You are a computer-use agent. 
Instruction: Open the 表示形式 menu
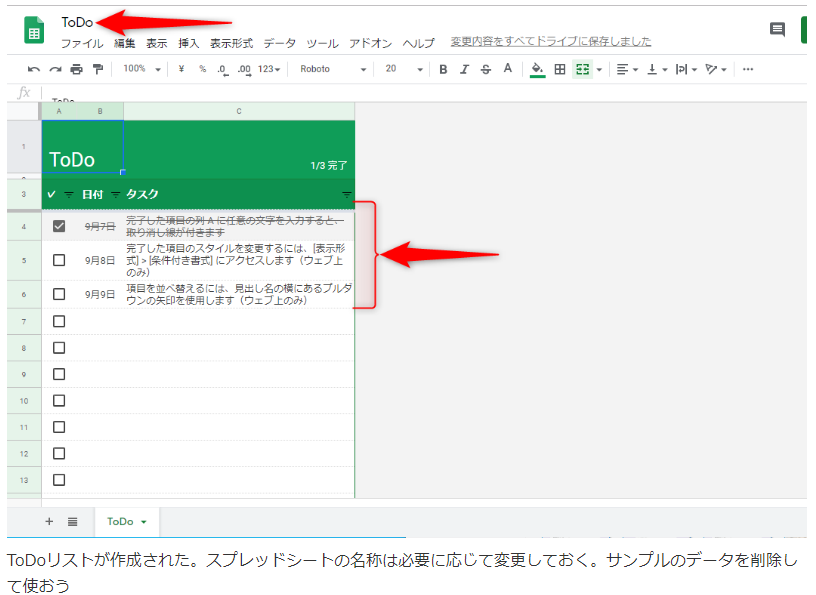(x=231, y=43)
